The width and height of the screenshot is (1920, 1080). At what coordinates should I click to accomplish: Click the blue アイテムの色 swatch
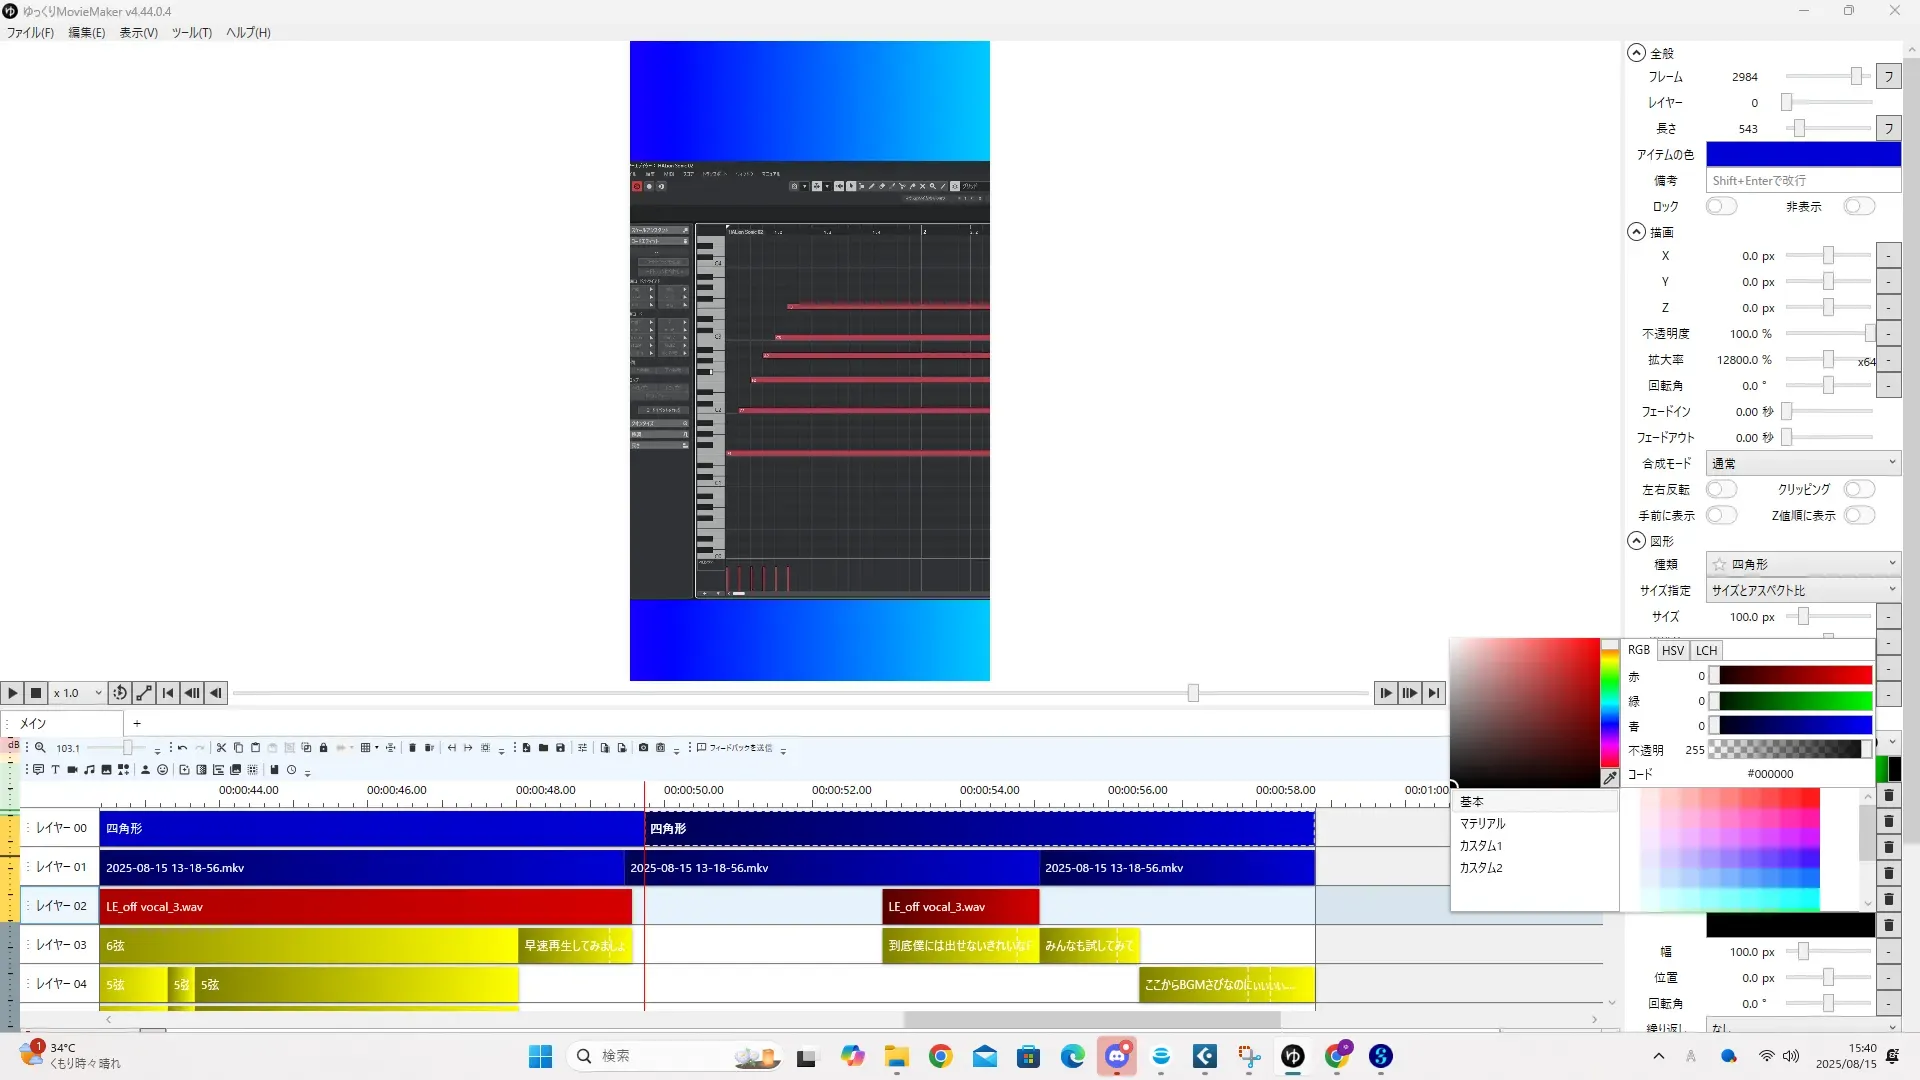[x=1802, y=154]
